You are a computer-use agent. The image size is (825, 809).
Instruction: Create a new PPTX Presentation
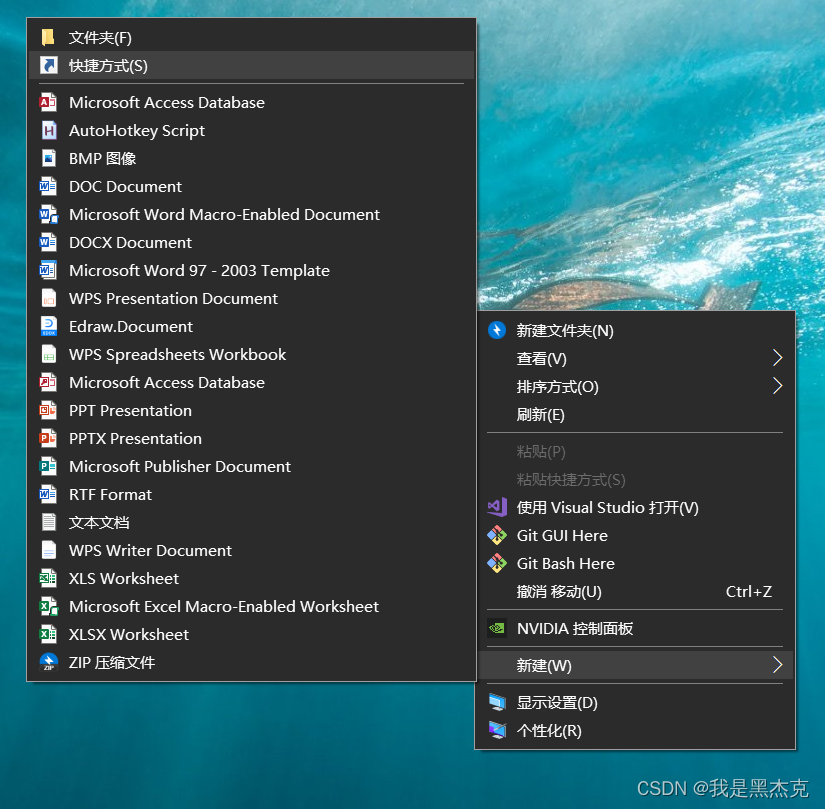click(x=251, y=438)
